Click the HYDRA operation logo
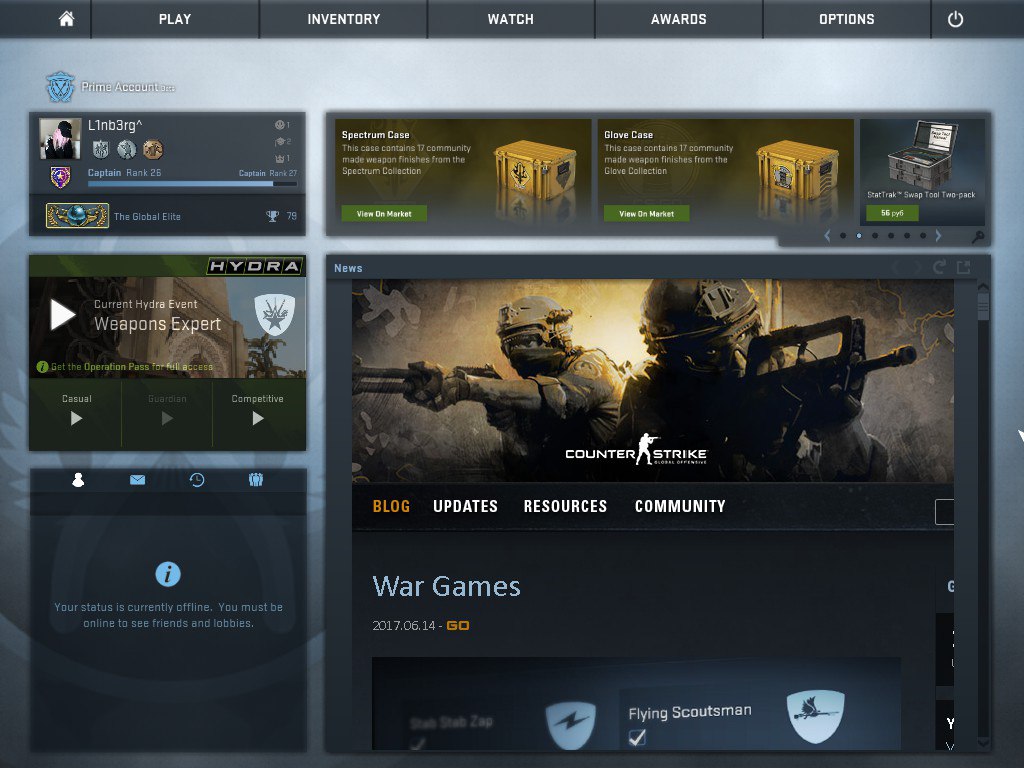 (255, 266)
